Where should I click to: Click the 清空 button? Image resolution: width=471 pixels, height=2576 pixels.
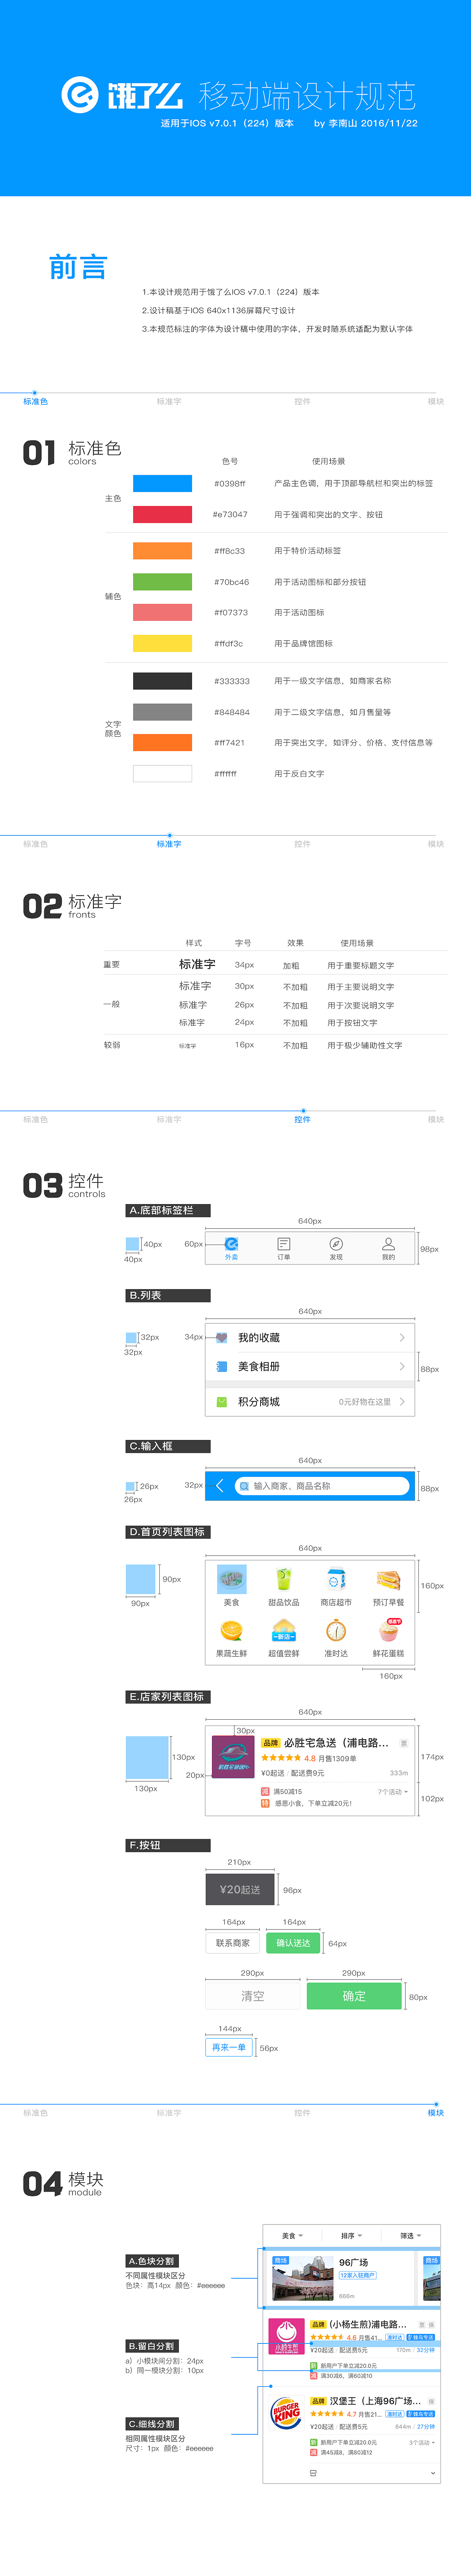pos(253,1996)
